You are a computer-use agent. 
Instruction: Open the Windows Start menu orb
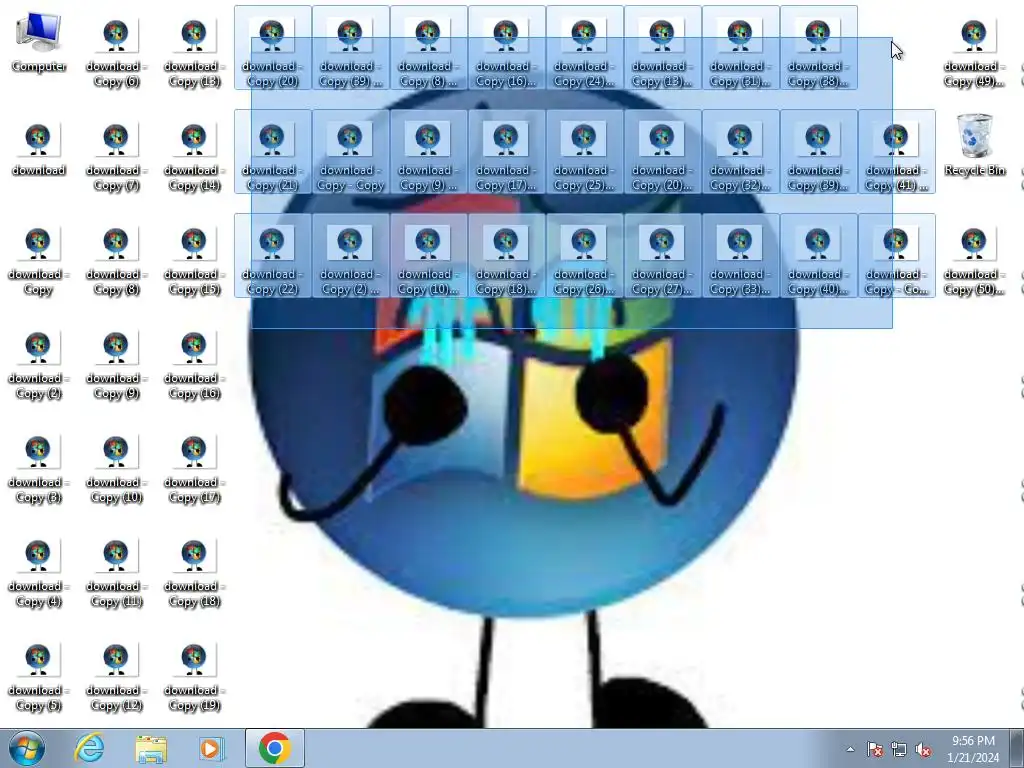[27, 748]
